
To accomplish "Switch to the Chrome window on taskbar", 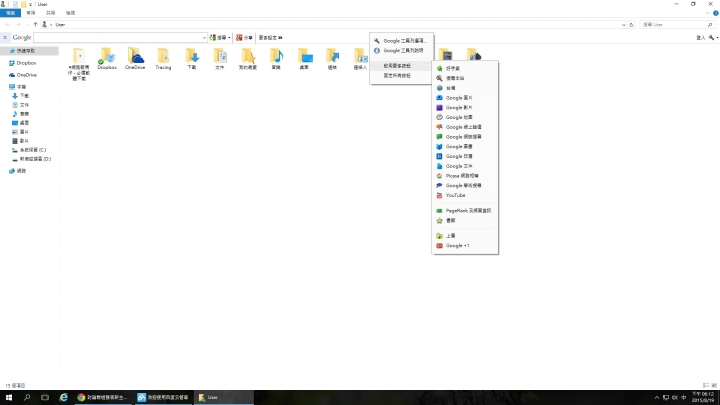I will click(x=103, y=398).
